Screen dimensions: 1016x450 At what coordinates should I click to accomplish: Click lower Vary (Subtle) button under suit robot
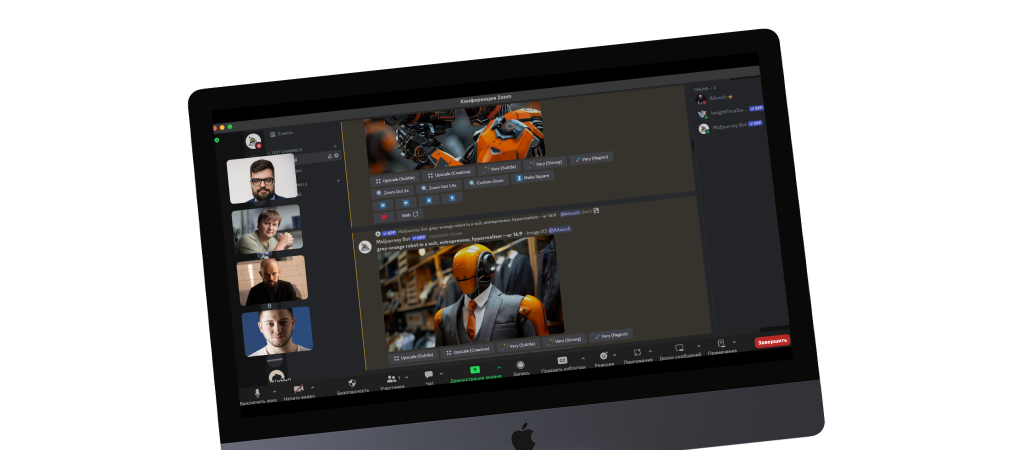click(518, 344)
